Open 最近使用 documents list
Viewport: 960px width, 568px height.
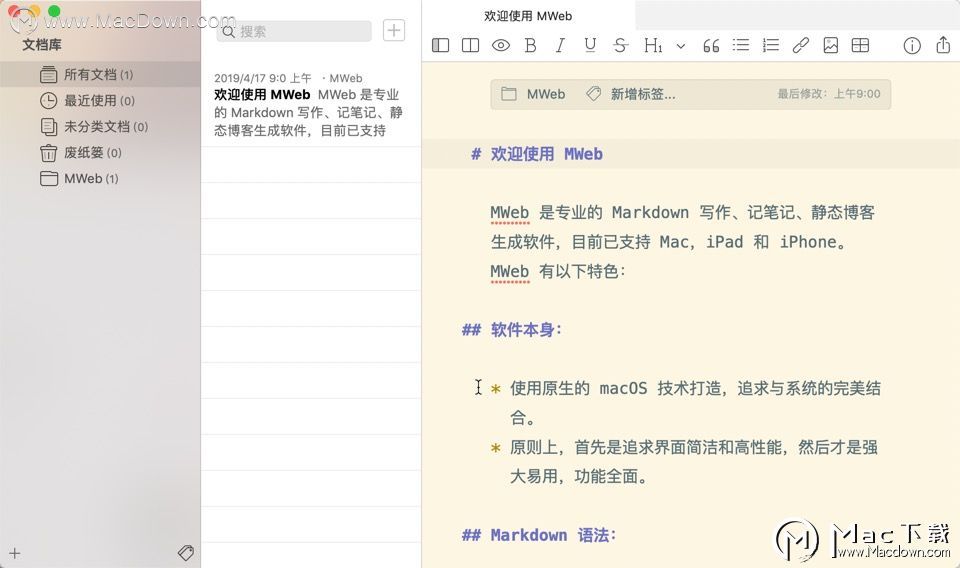click(100, 100)
